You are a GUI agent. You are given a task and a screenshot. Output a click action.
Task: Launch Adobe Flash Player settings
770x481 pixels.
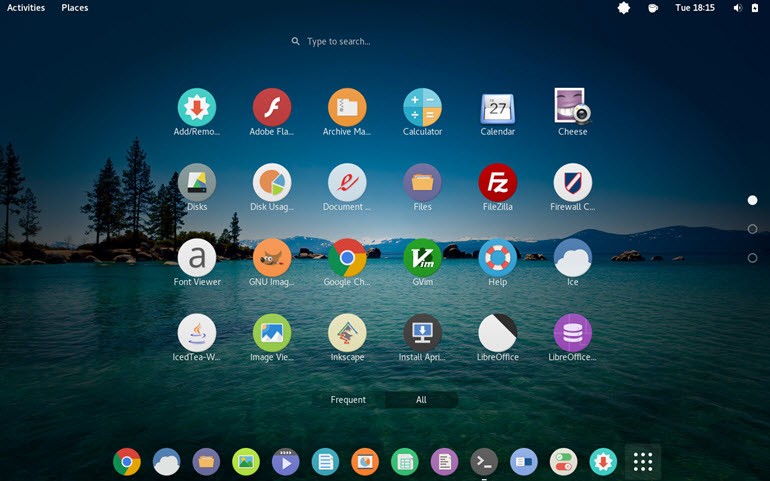272,108
